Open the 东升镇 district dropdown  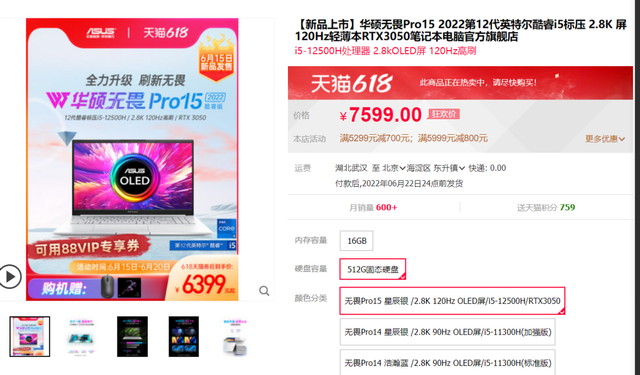click(449, 168)
